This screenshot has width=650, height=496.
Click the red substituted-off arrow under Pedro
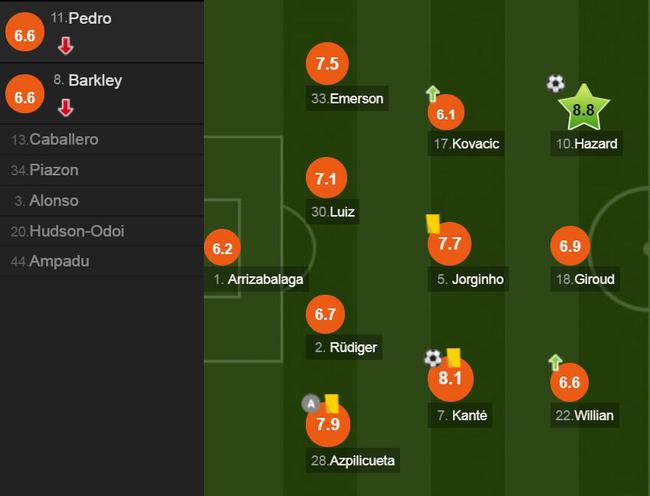pos(65,46)
